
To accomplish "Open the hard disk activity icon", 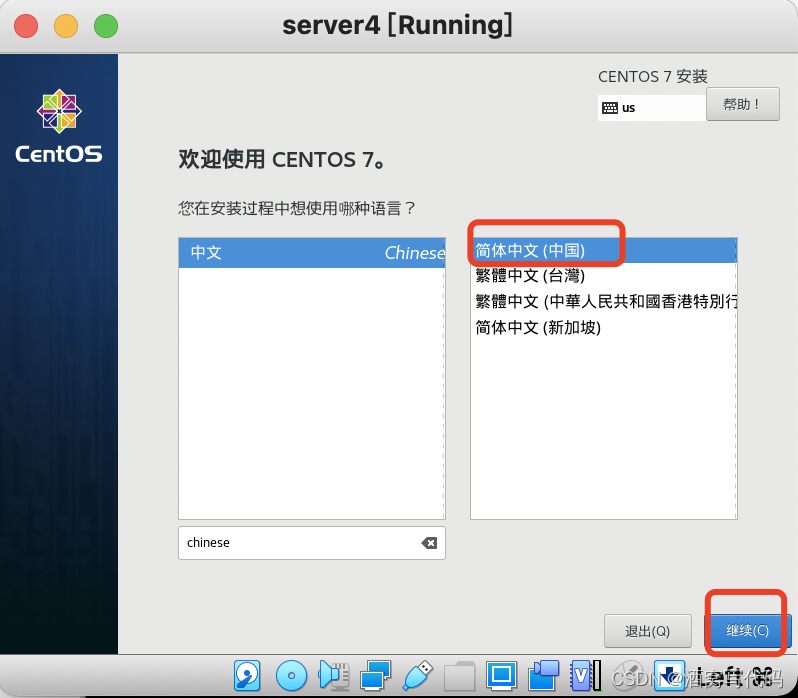I will point(247,675).
